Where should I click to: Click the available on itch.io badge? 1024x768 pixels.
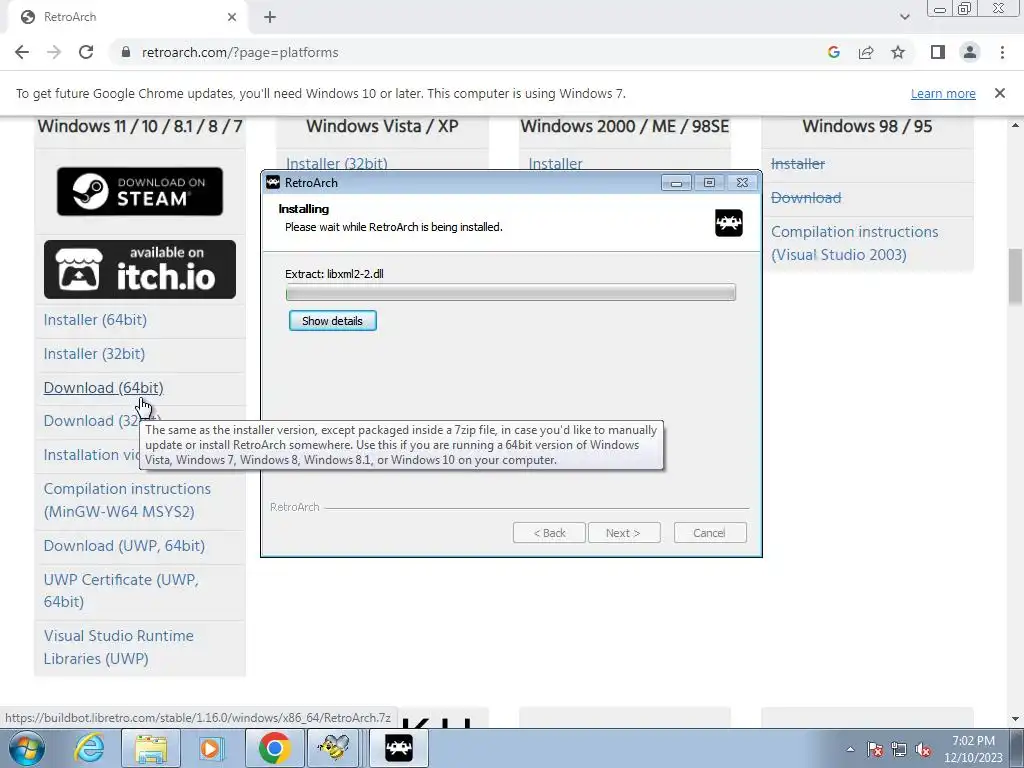click(x=140, y=269)
